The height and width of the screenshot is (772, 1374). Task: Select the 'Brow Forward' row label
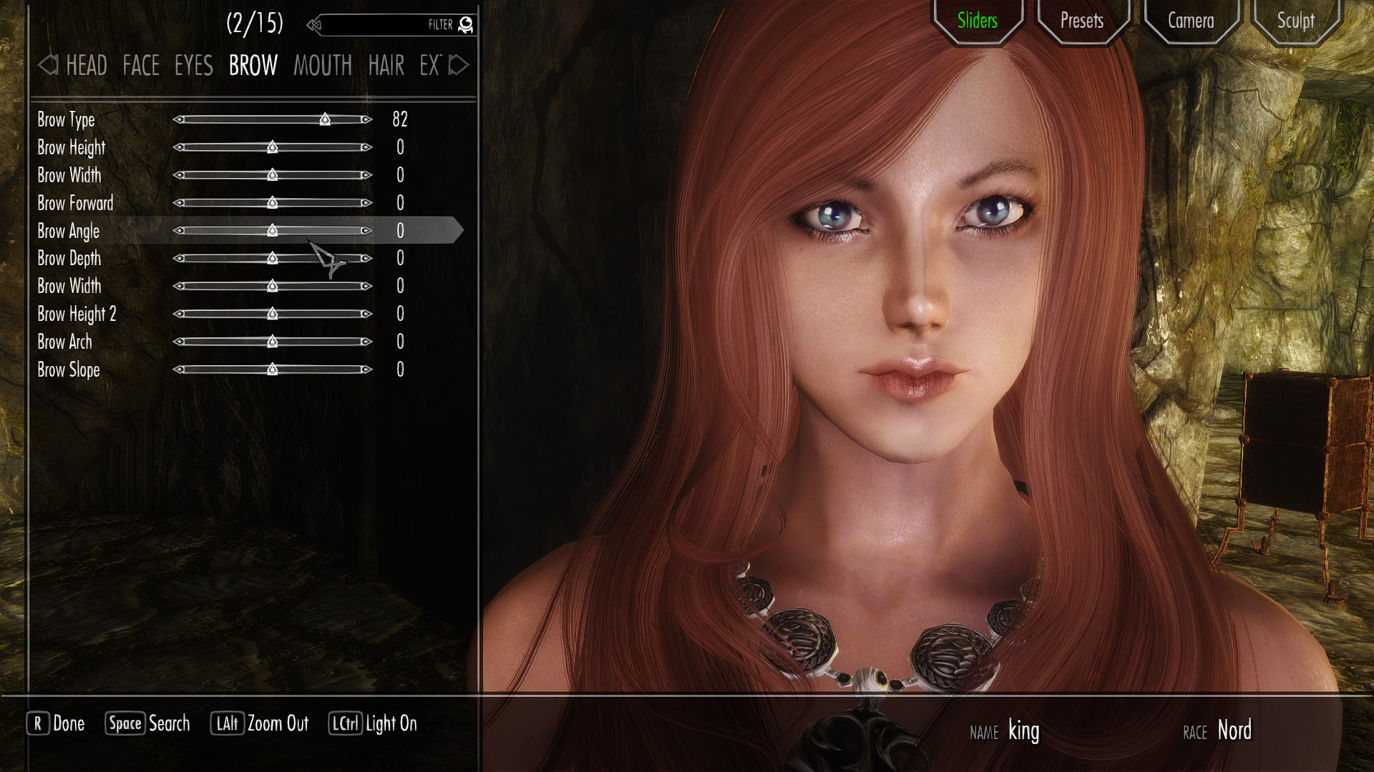(75, 203)
